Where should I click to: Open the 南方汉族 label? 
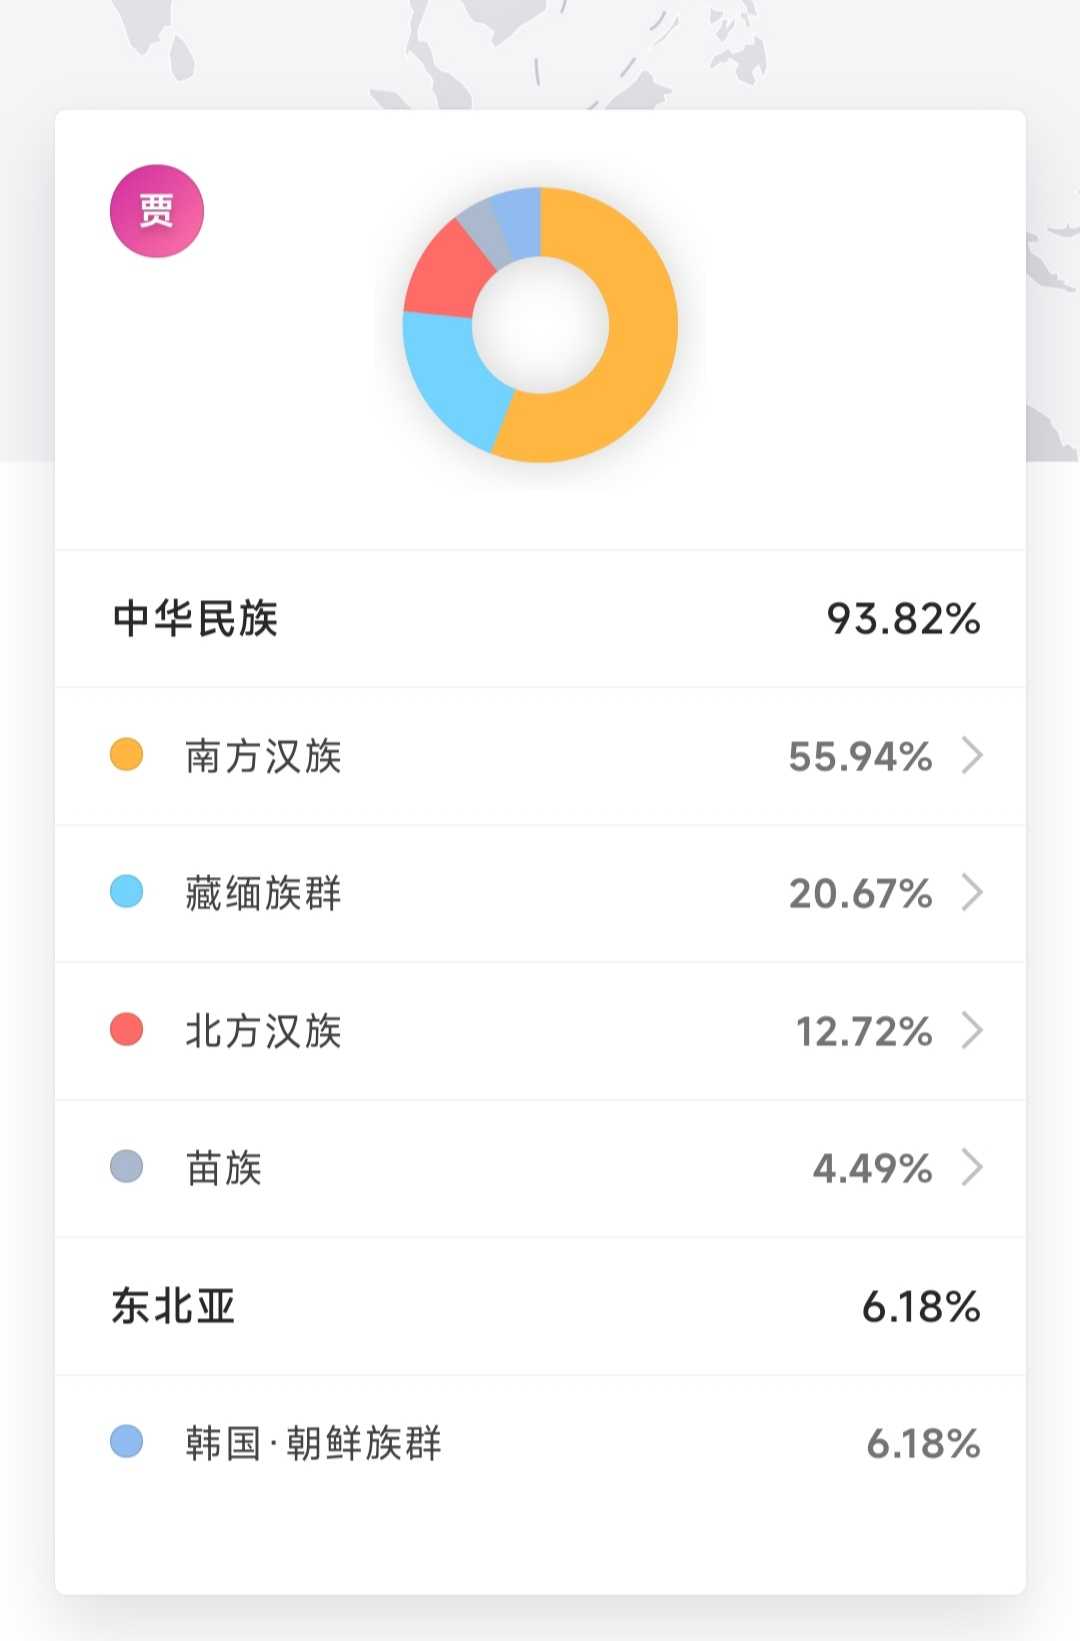[x=263, y=756]
